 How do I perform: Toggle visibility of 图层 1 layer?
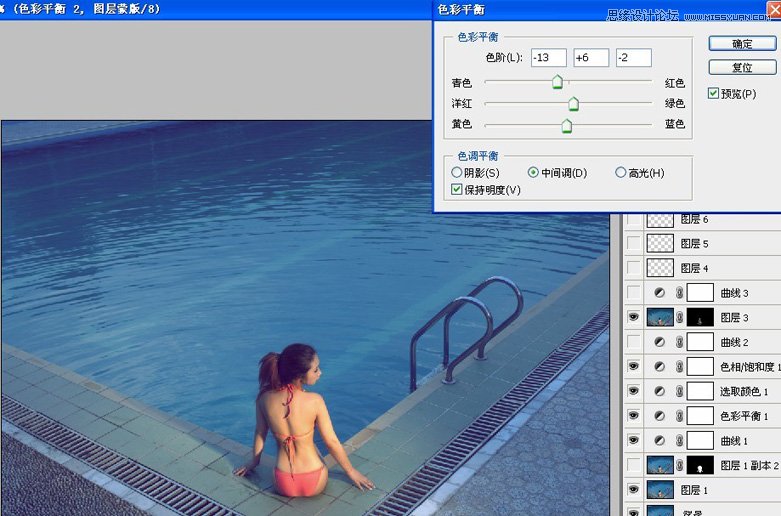tap(633, 489)
